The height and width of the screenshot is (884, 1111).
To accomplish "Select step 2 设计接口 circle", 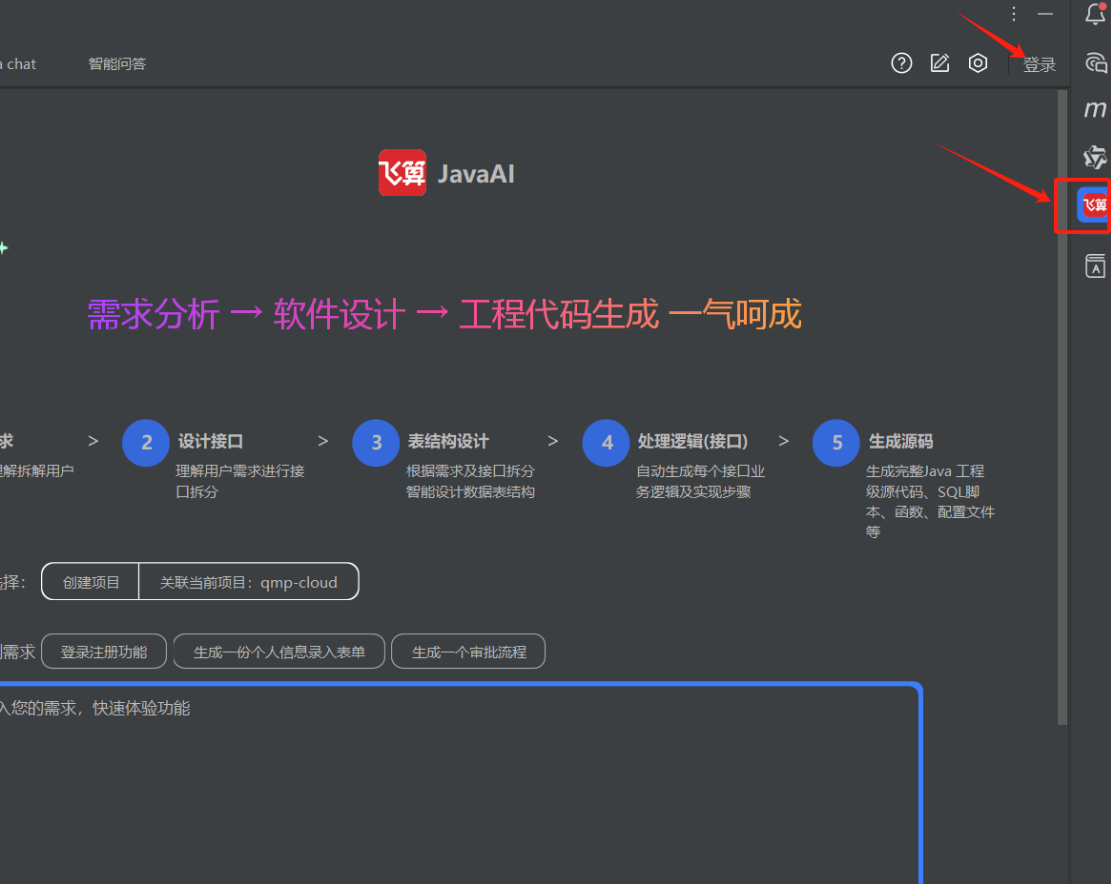I will (146, 443).
